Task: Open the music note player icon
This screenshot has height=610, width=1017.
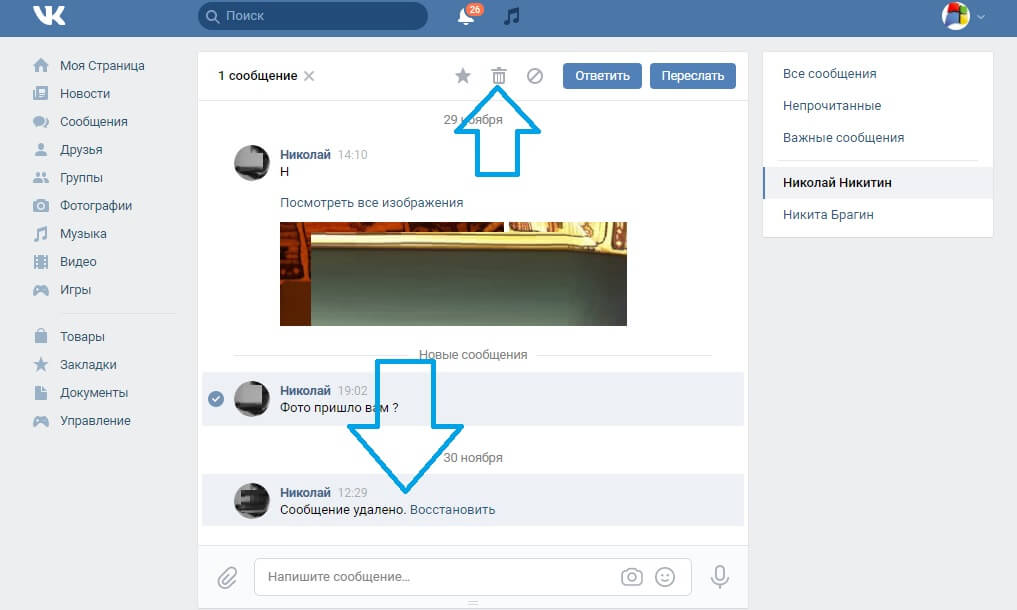Action: click(x=512, y=16)
